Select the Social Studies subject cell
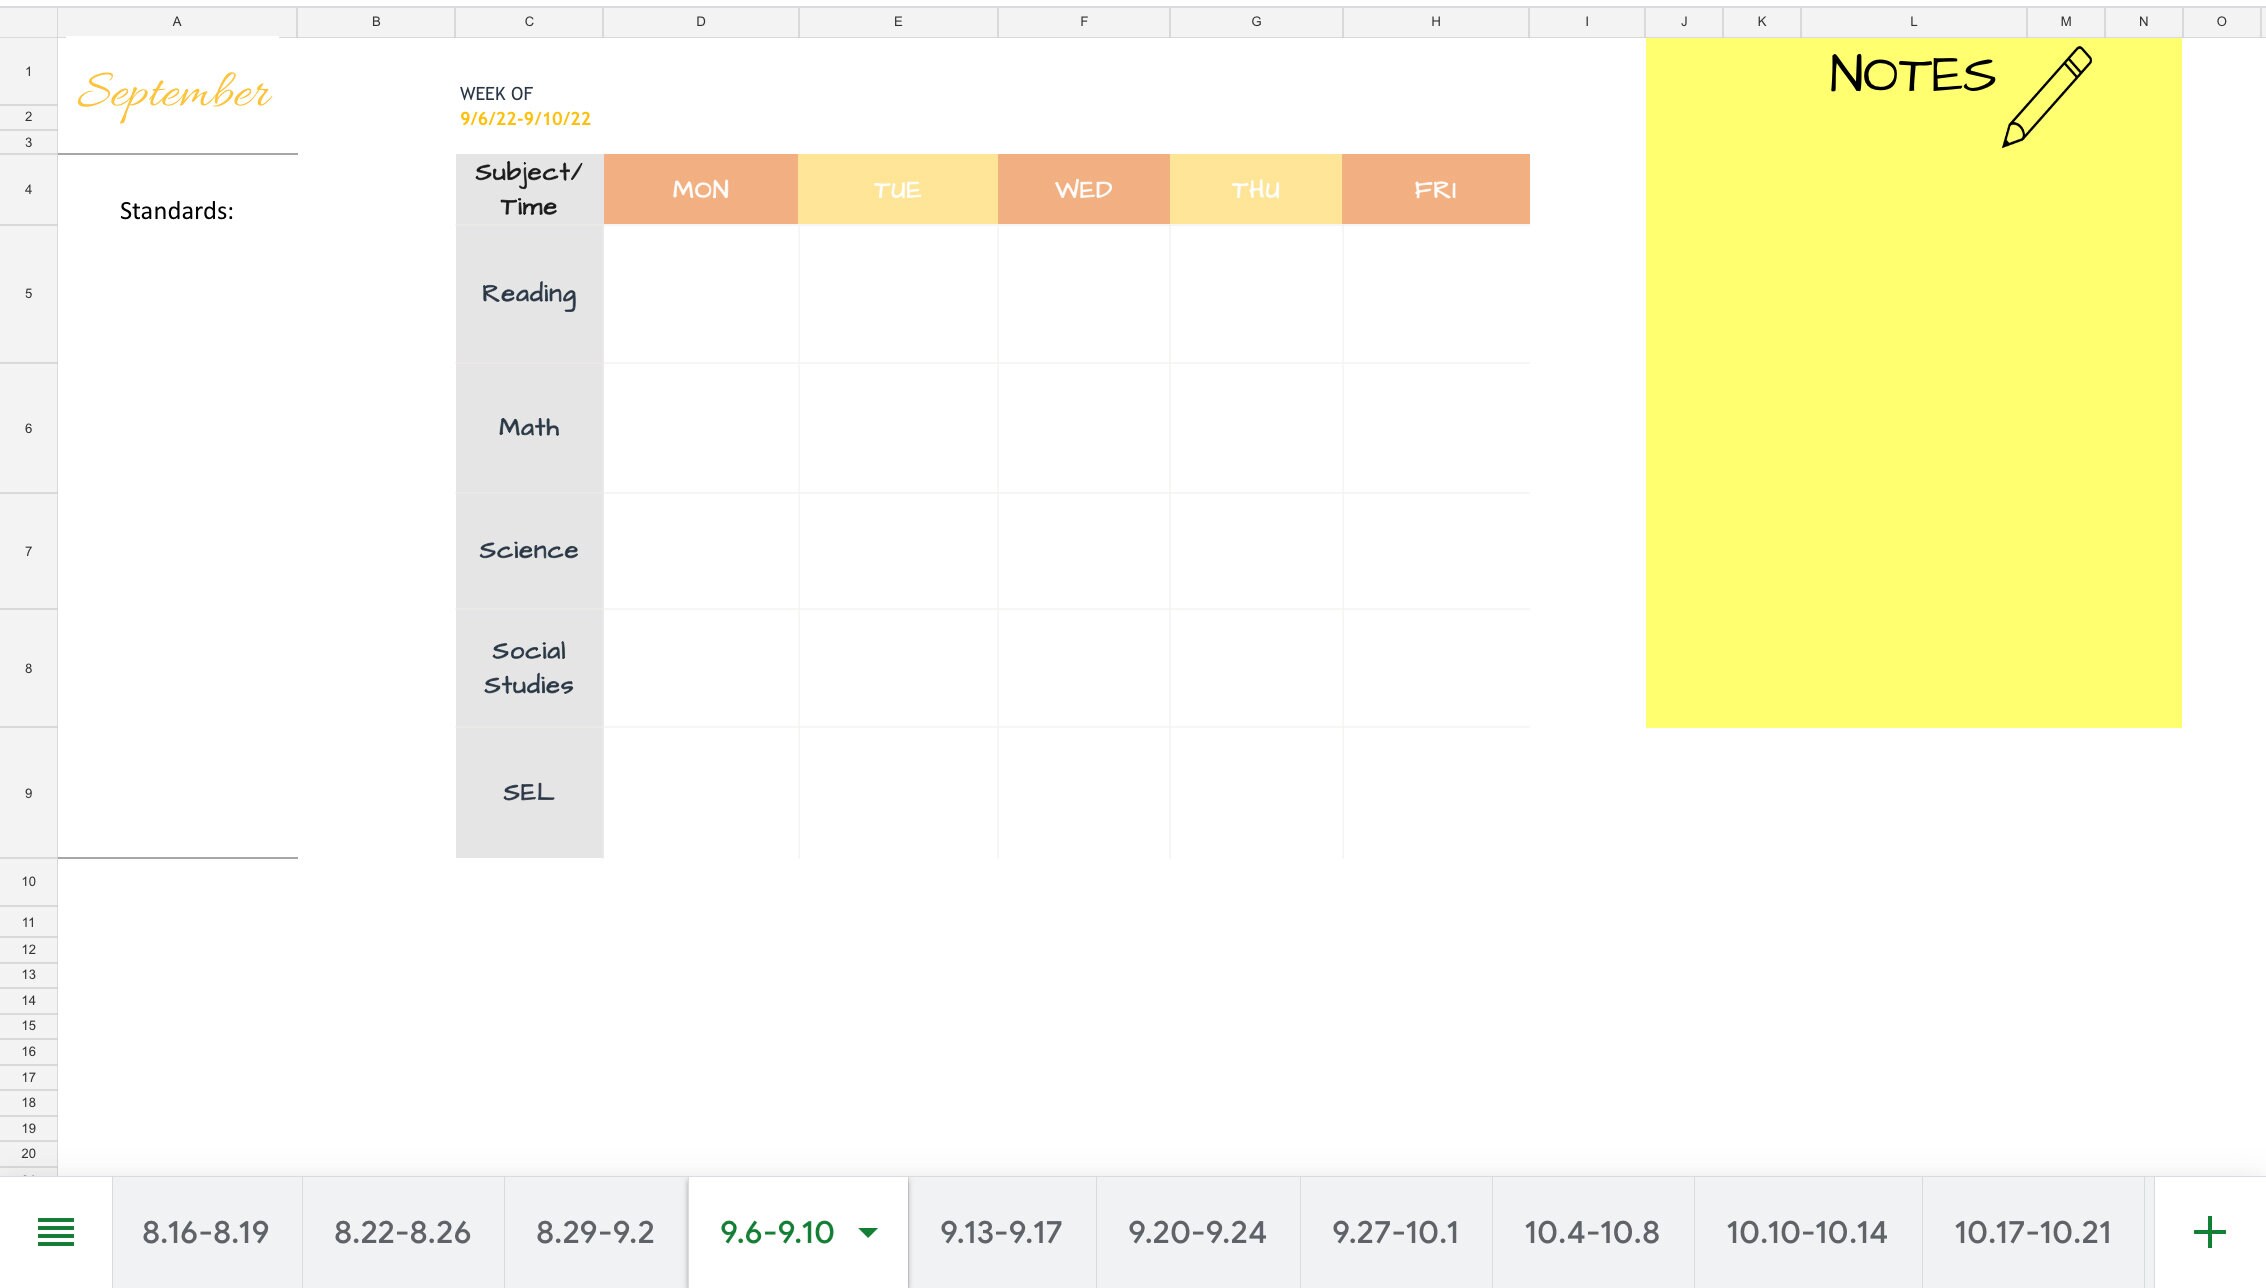Screen dimensions: 2266x1288 [x=529, y=667]
